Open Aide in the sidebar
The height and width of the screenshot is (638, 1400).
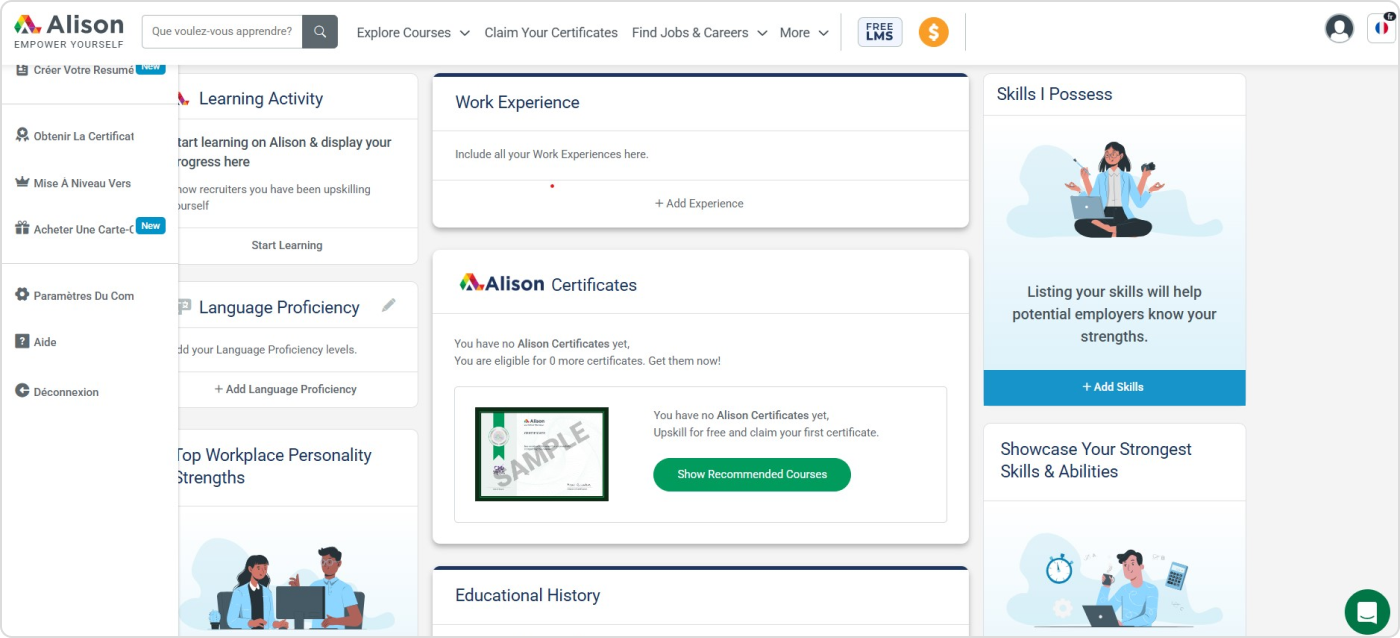(45, 342)
